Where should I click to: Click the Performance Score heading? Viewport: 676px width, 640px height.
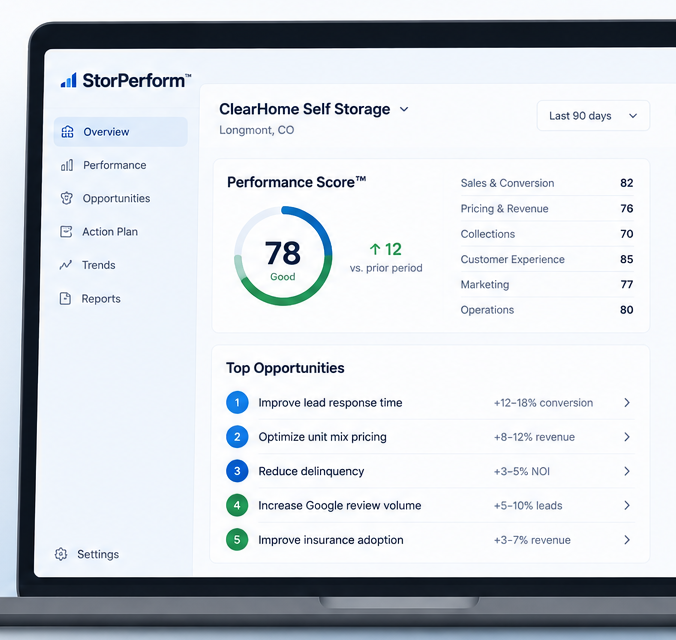[297, 182]
